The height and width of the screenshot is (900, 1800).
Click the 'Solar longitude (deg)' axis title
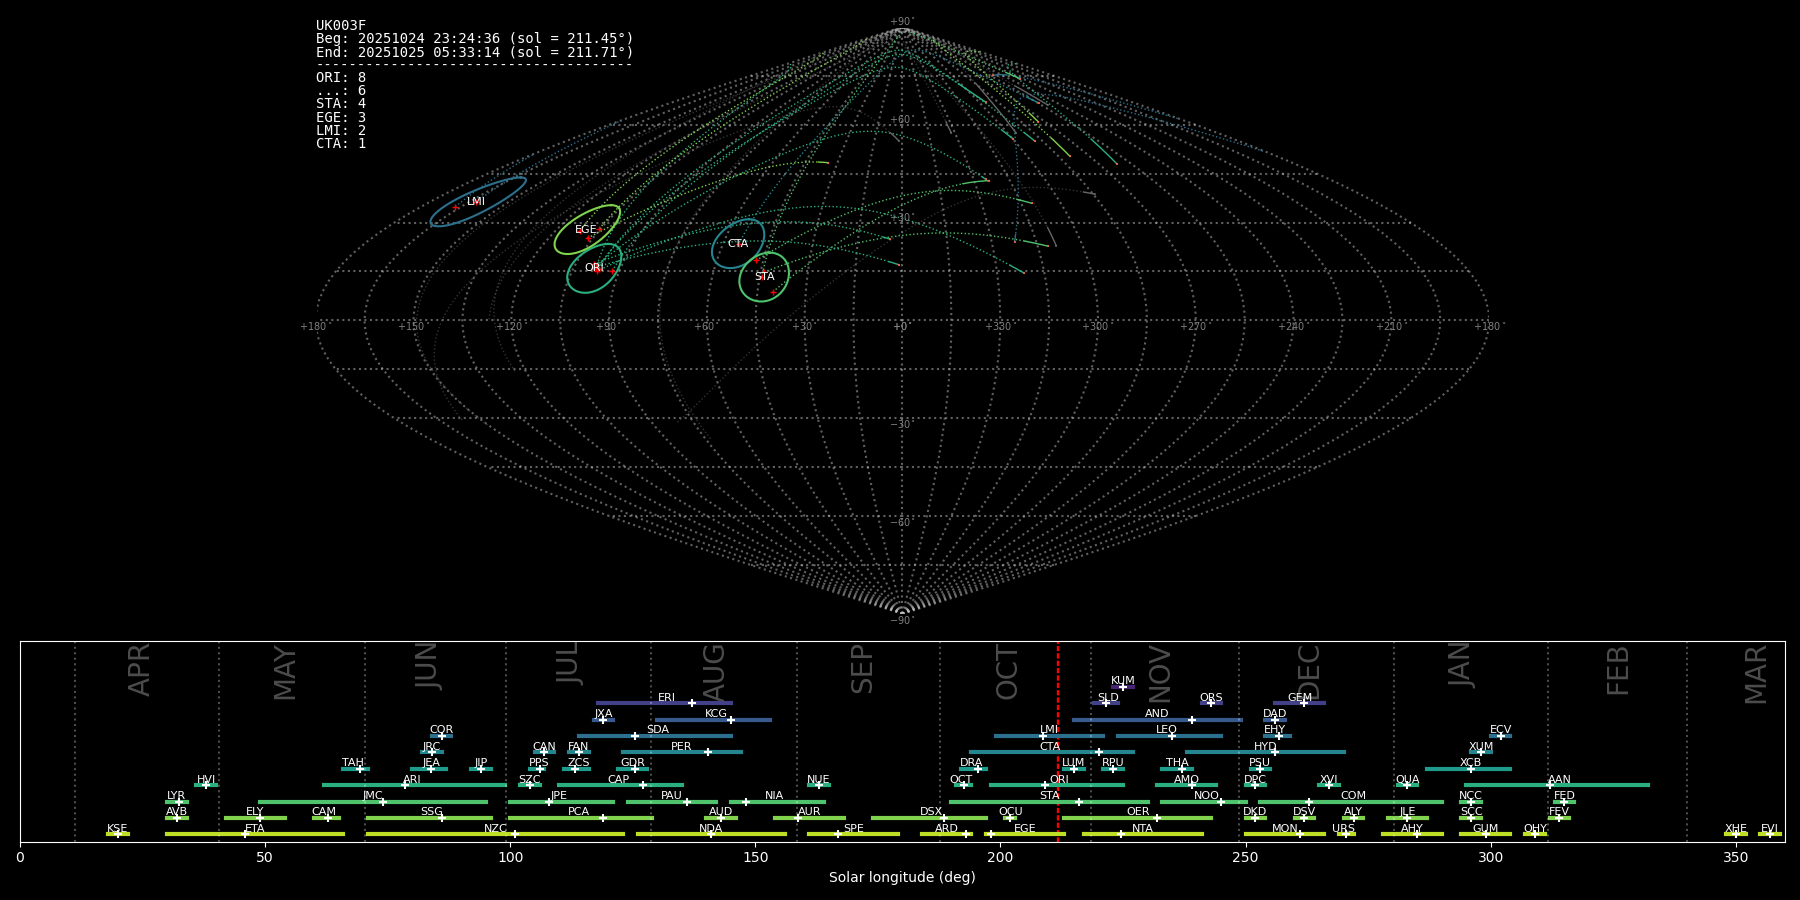click(x=902, y=878)
